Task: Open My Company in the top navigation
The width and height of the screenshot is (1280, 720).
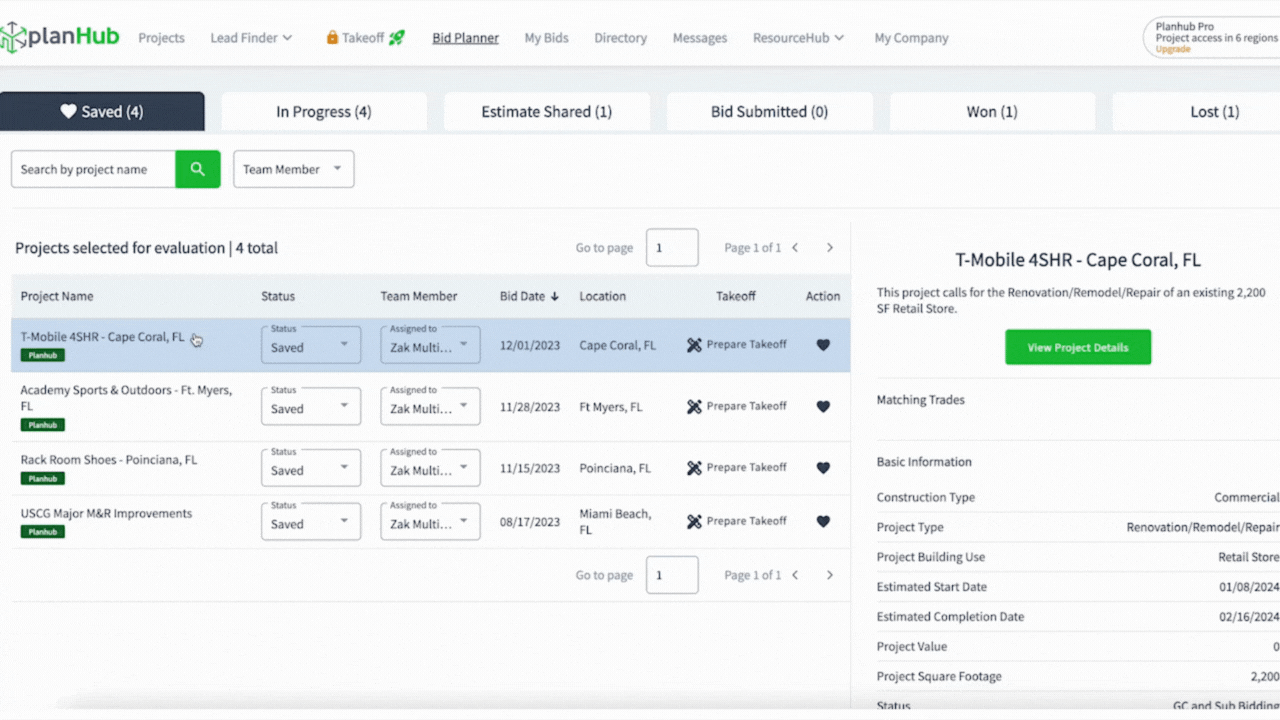Action: pos(911,38)
